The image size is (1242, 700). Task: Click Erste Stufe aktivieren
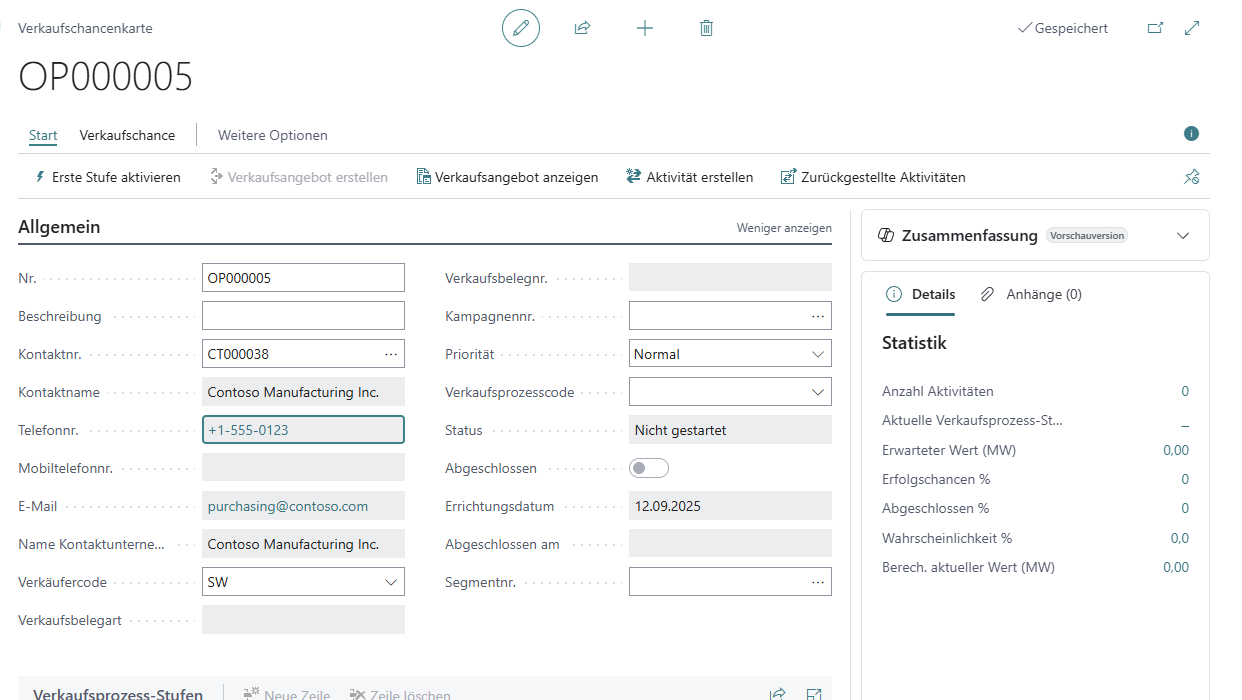click(108, 177)
